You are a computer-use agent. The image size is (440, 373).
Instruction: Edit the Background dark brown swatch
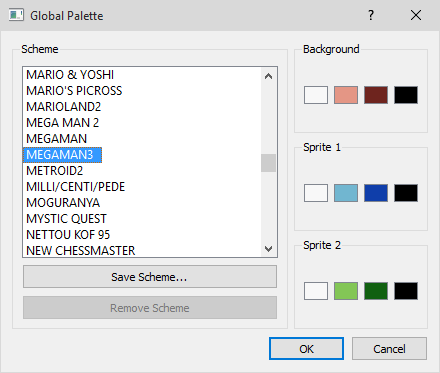coord(376,95)
